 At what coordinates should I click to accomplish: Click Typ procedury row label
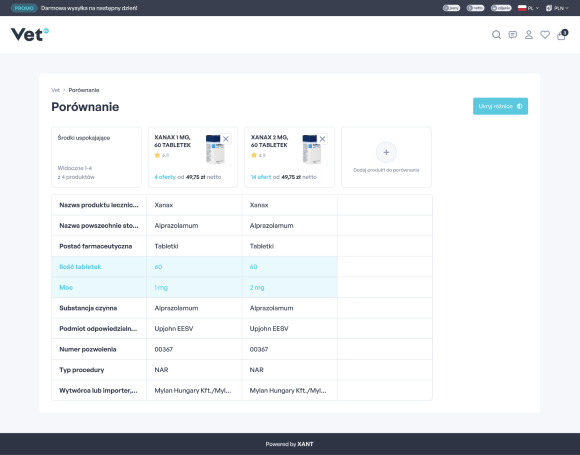pyautogui.click(x=82, y=370)
